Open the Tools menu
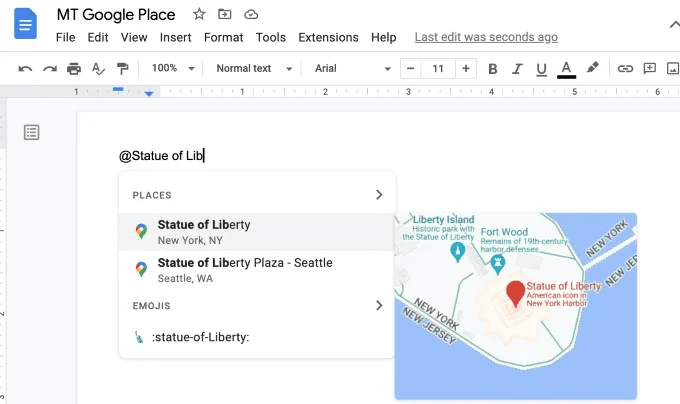680x404 pixels. [271, 38]
